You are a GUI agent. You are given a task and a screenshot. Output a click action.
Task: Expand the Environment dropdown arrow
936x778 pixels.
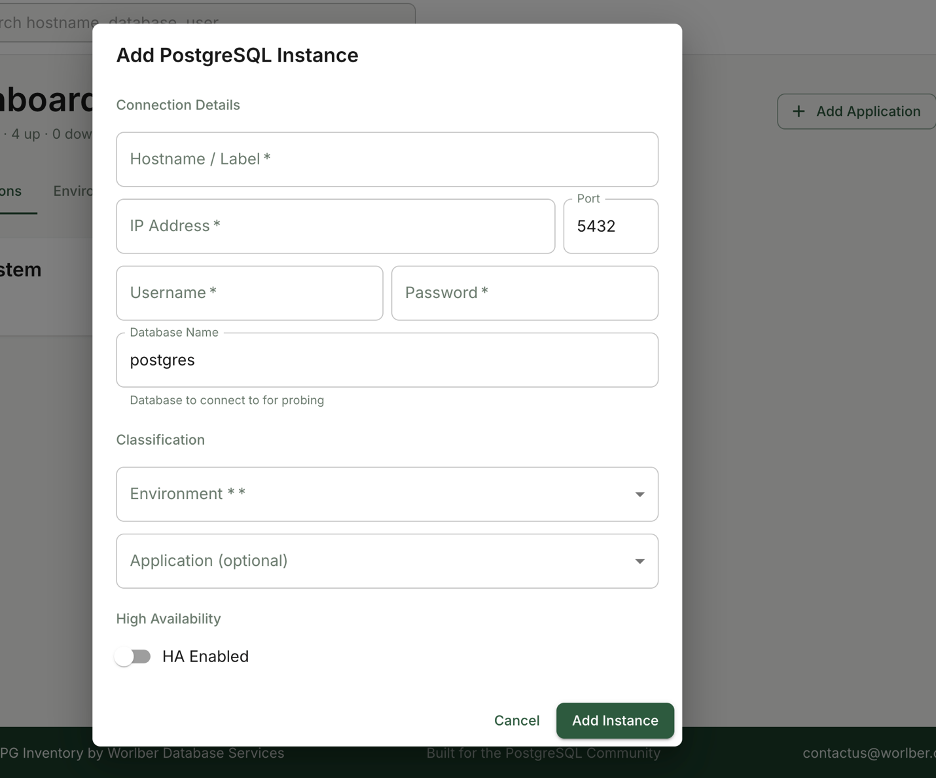639,494
